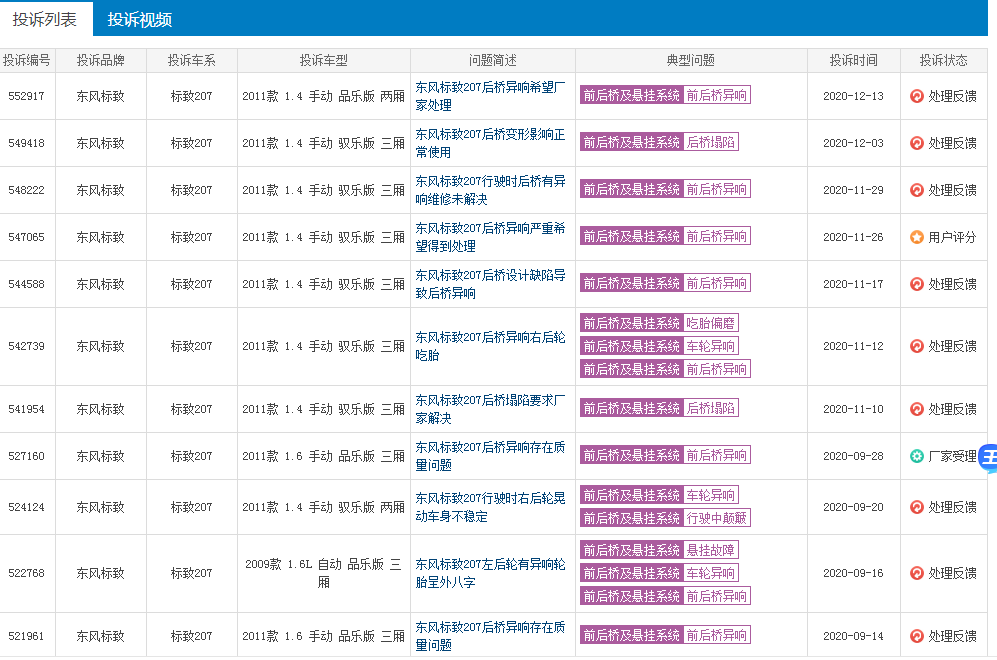Click the date 2020-11-26

point(853,237)
